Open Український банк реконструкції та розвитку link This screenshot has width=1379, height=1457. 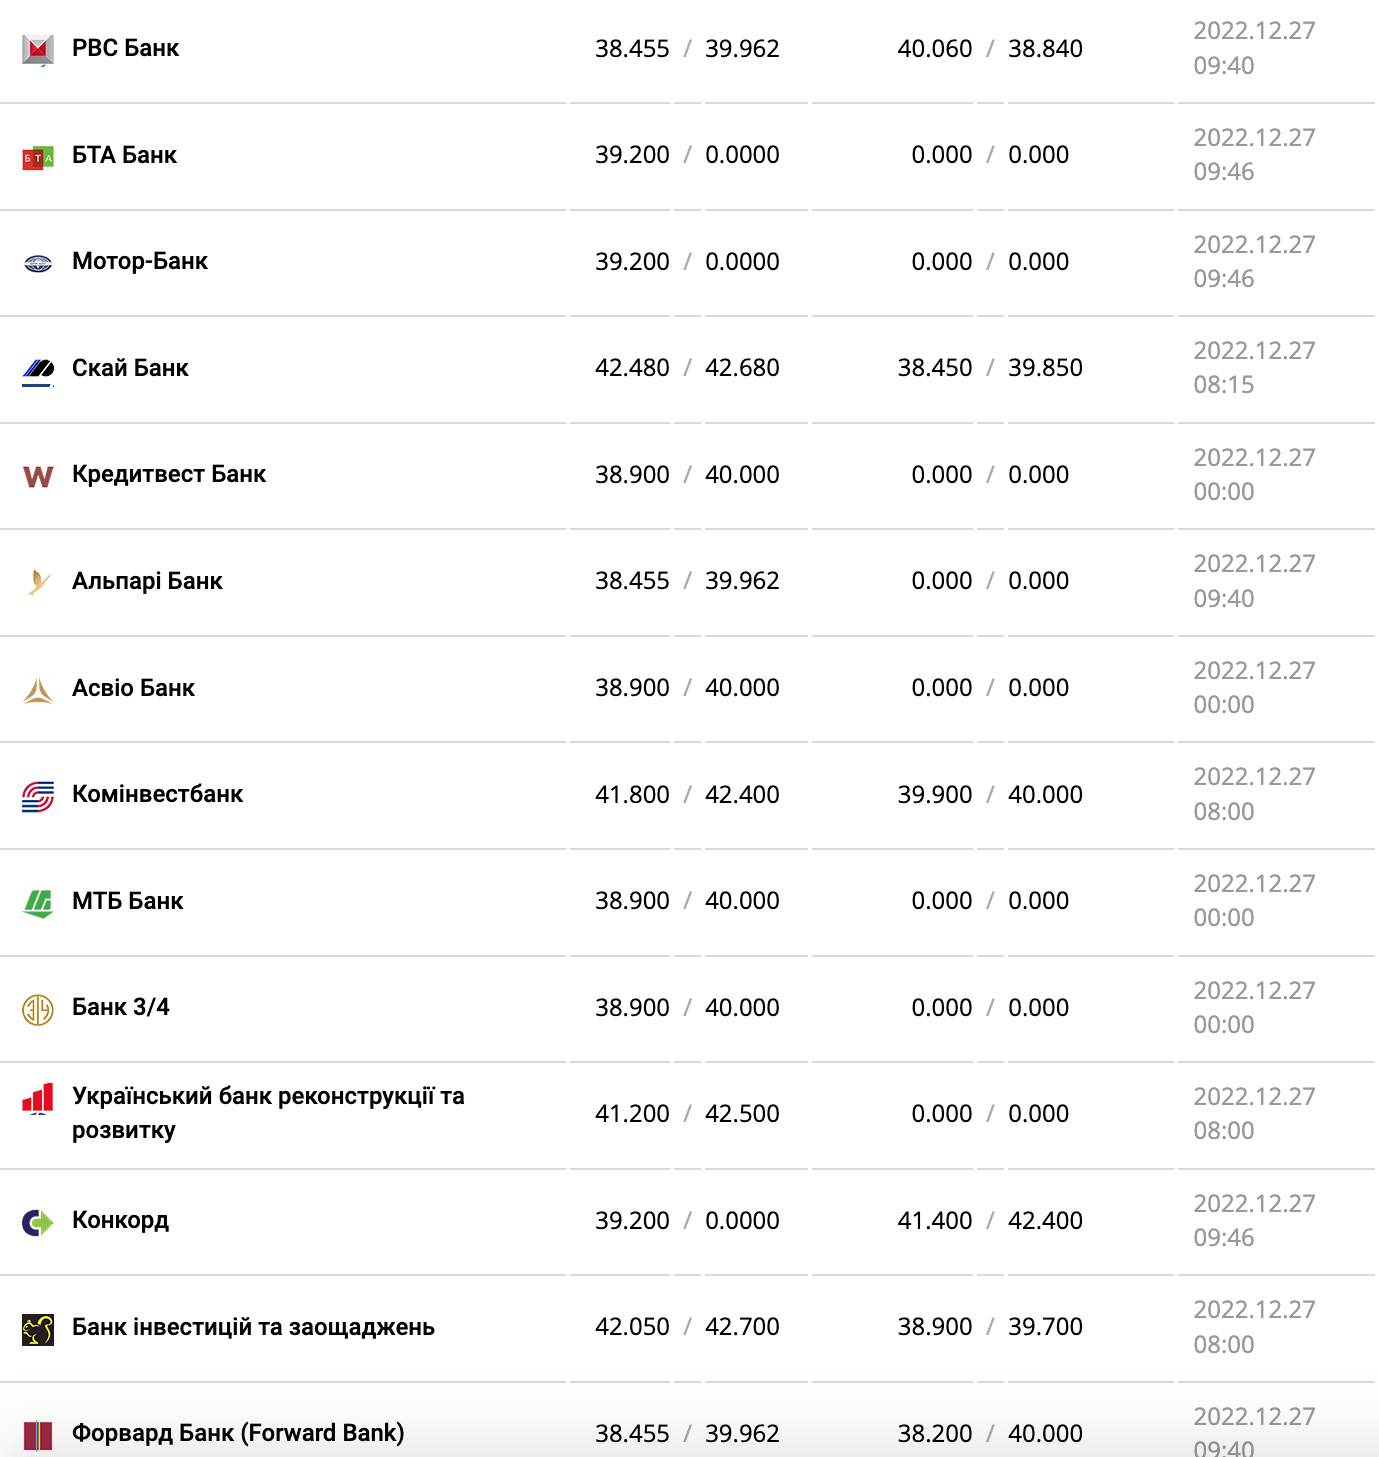268,1112
